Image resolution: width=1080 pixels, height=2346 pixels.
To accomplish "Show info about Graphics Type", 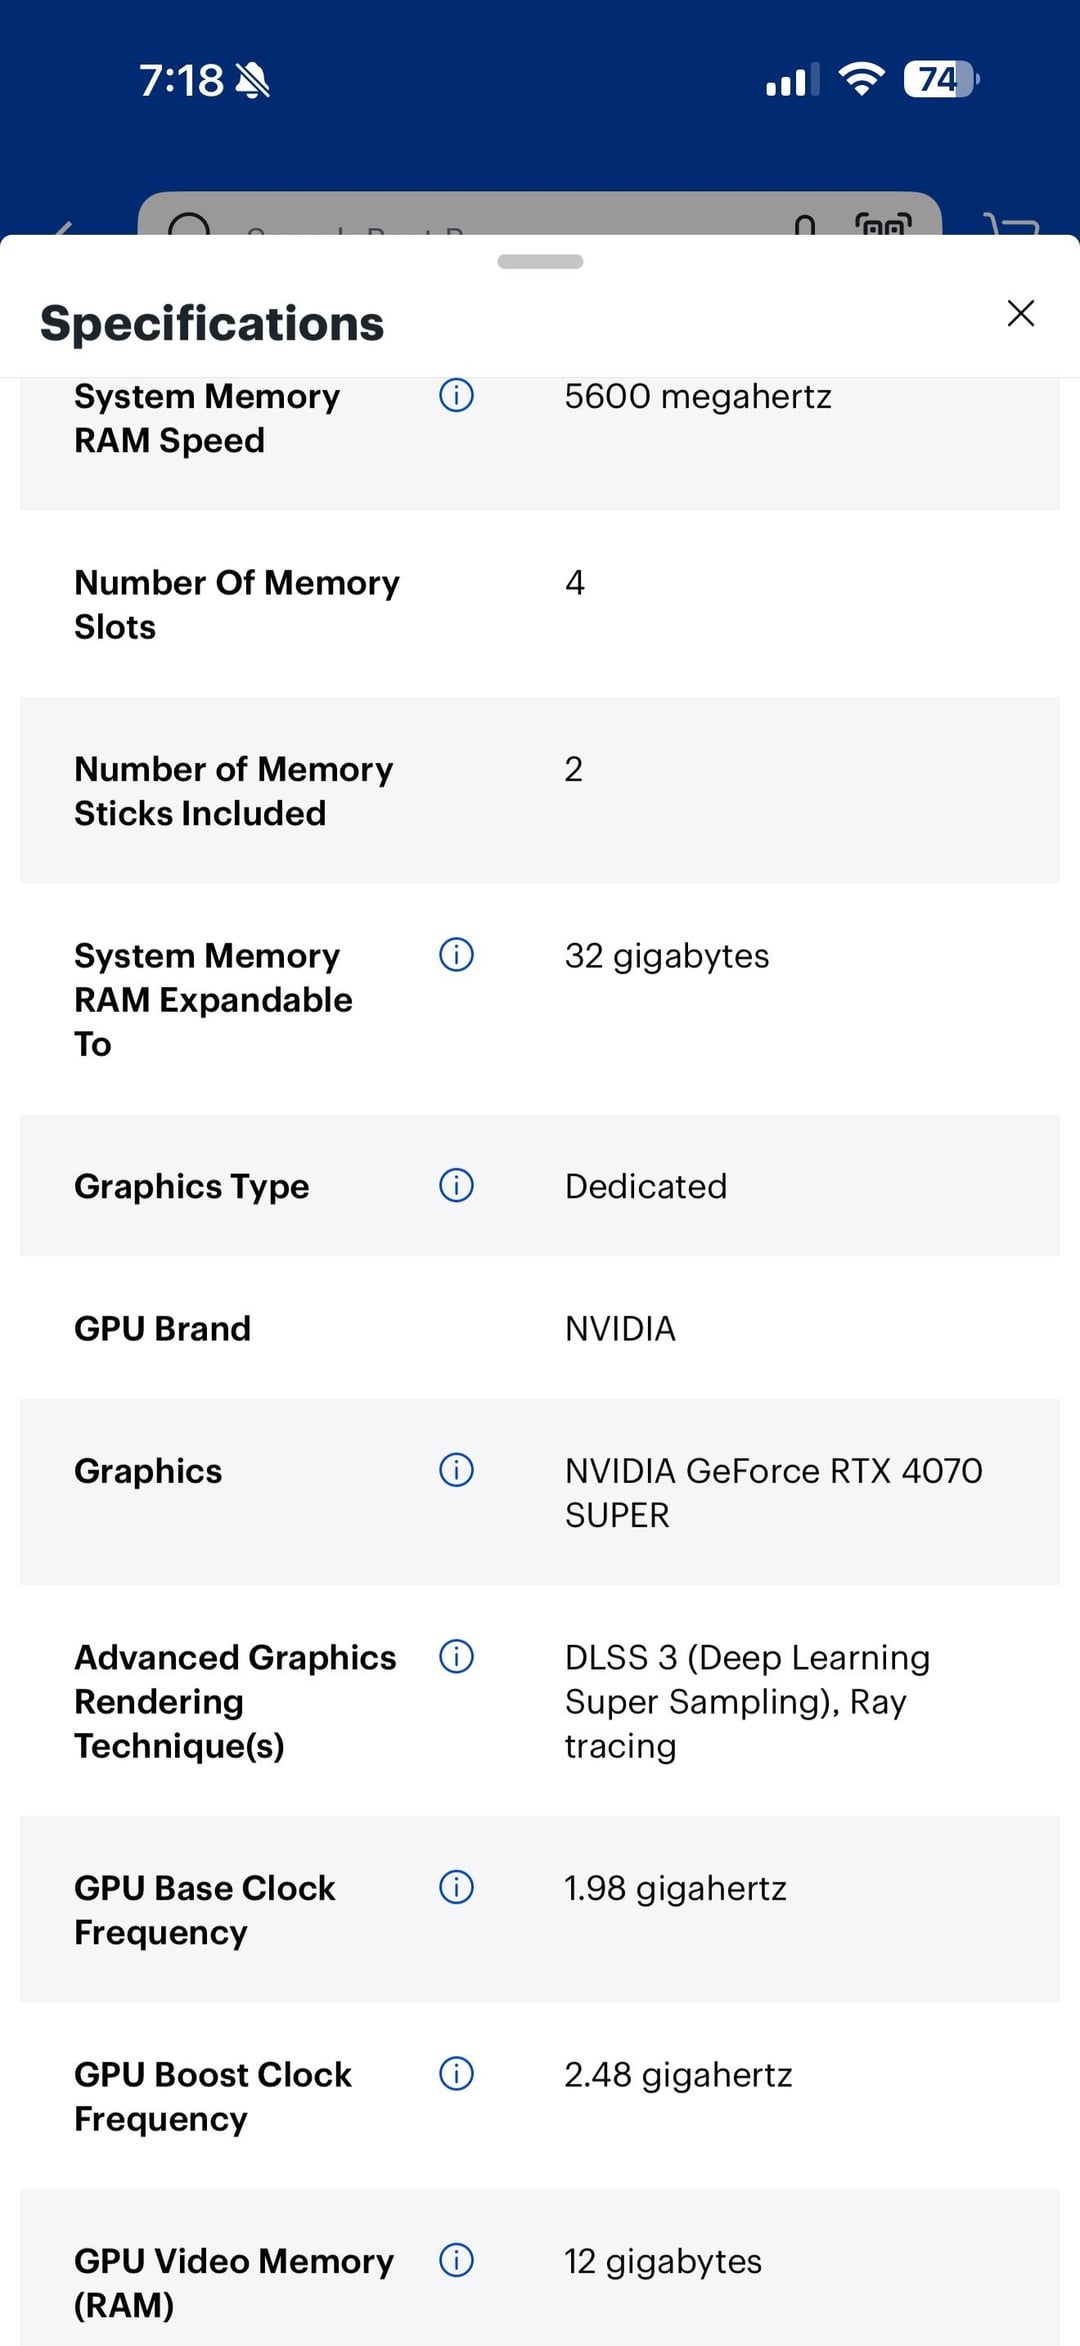I will point(456,1186).
